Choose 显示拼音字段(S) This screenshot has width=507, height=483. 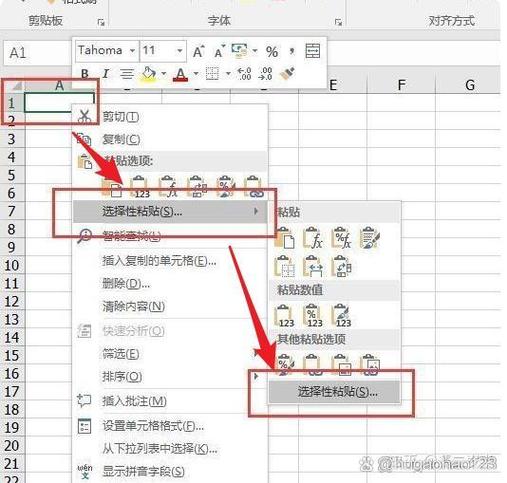[170, 471]
